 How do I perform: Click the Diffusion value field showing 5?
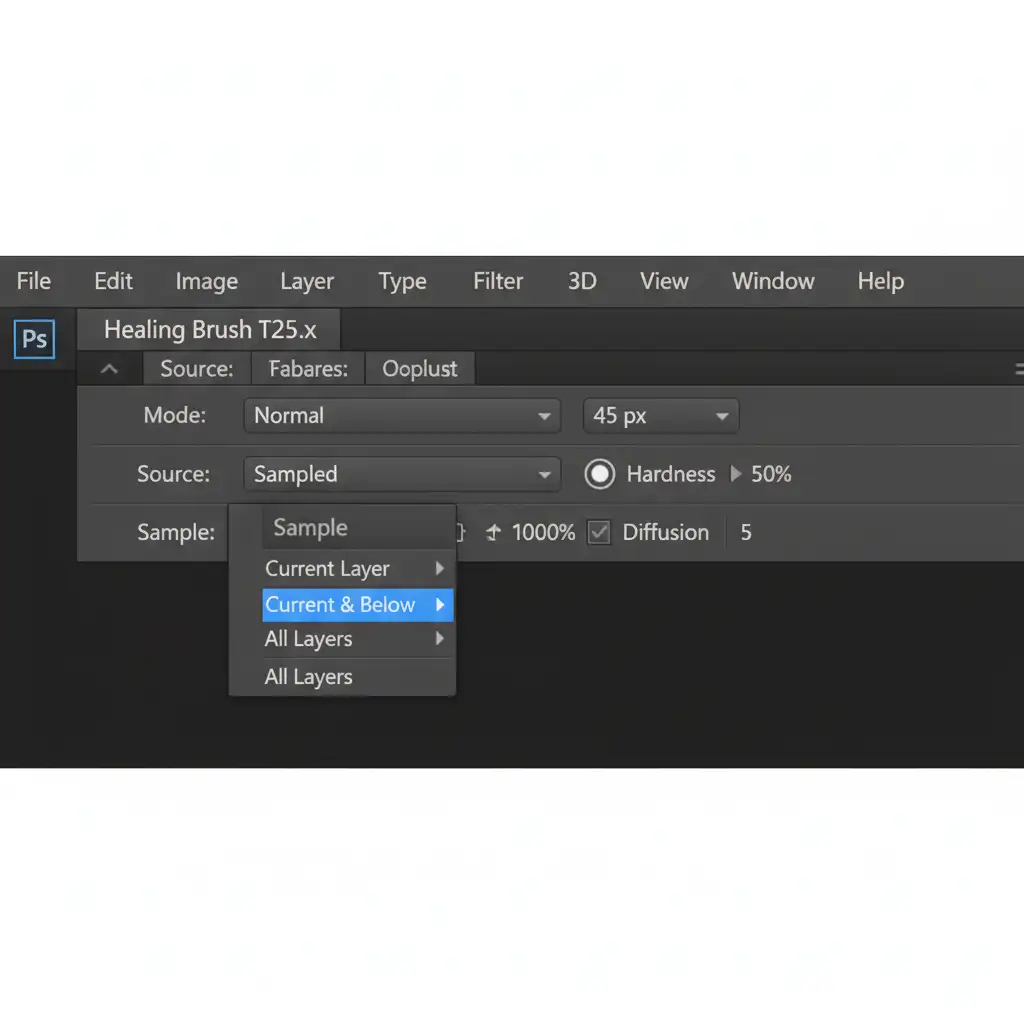746,533
